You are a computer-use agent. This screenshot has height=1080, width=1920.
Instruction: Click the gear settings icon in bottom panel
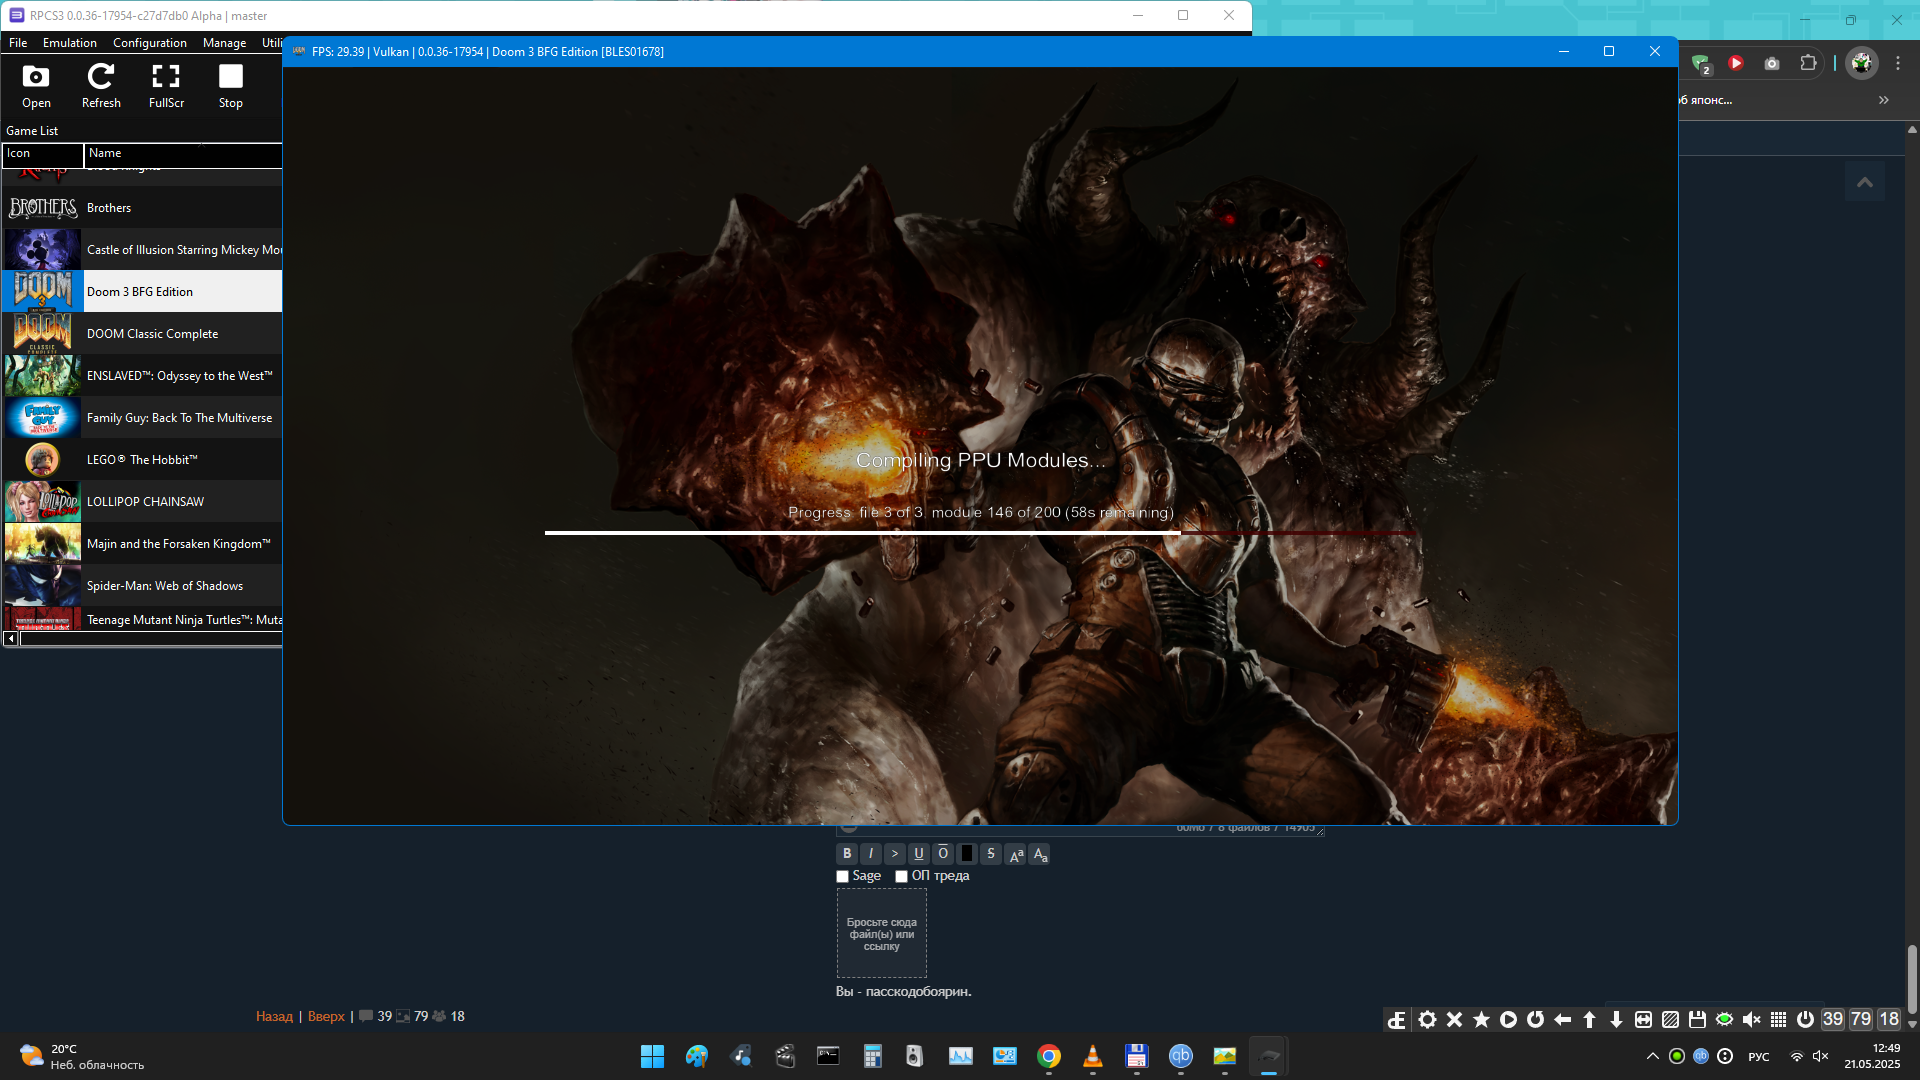(x=1427, y=1019)
